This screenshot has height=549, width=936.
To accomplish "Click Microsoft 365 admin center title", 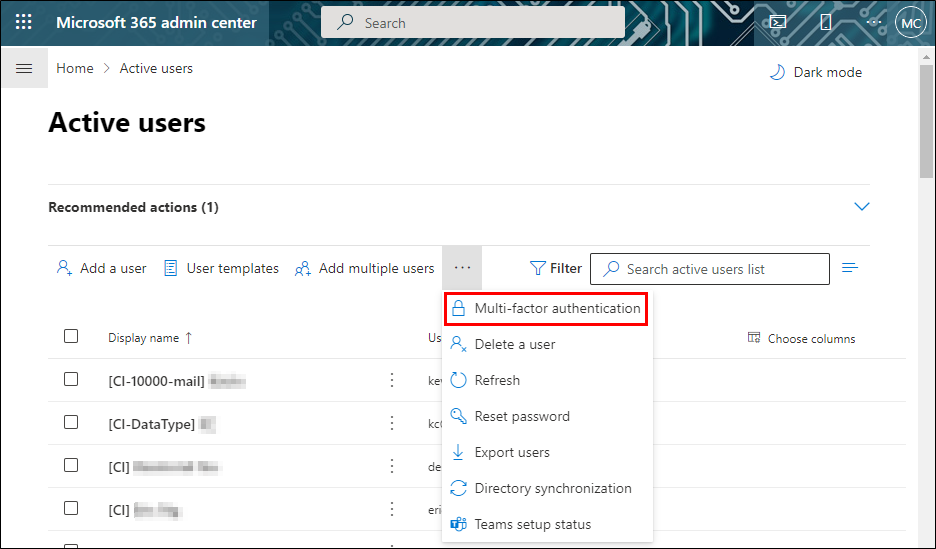I will tap(156, 23).
